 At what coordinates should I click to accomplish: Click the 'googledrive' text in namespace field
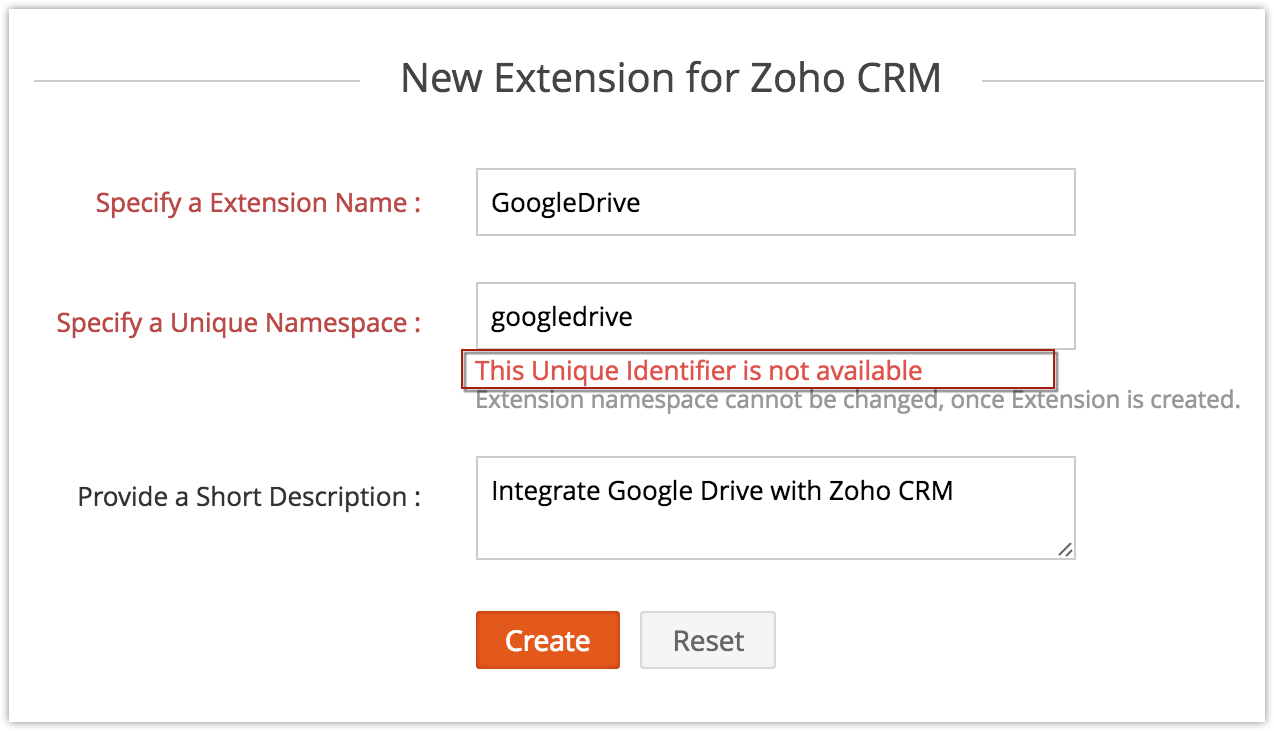click(561, 317)
